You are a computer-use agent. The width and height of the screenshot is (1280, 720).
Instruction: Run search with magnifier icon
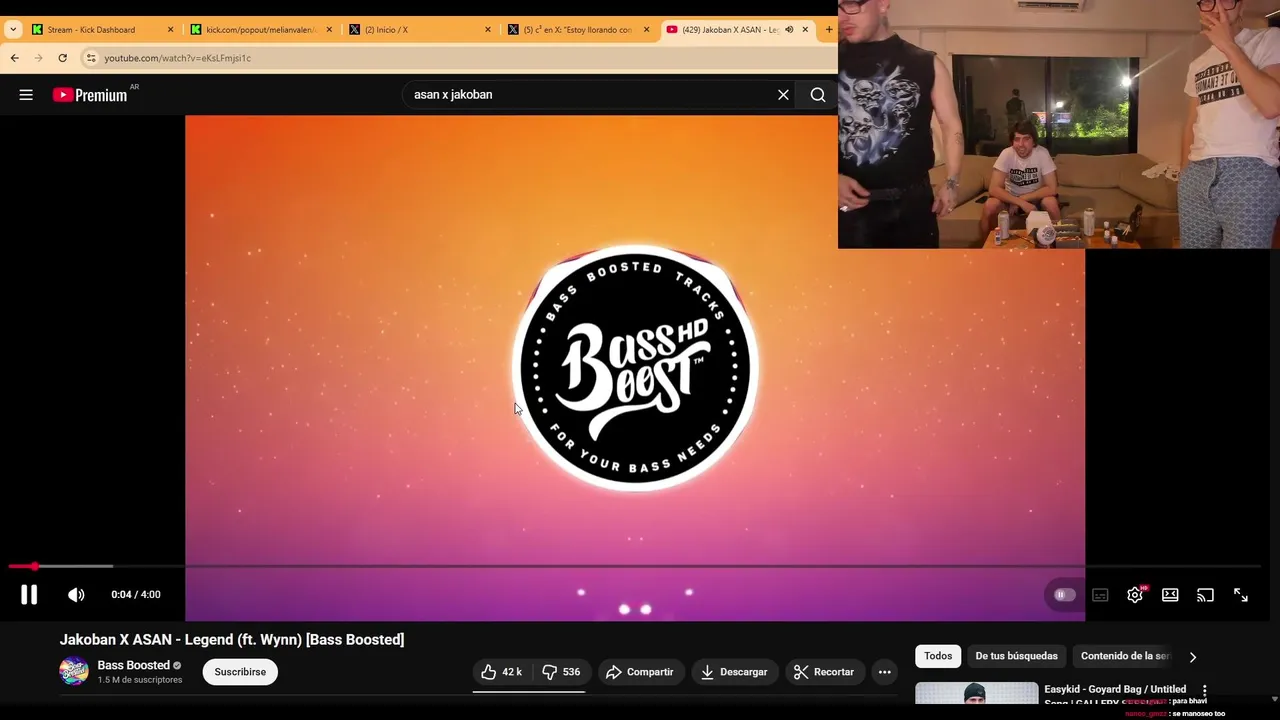[x=818, y=95]
